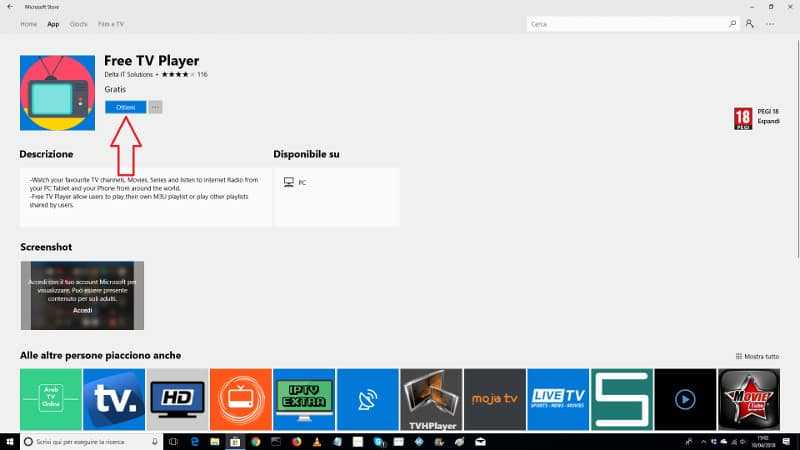
Task: Open the Movie Tube star app tile
Action: pyautogui.click(x=749, y=399)
